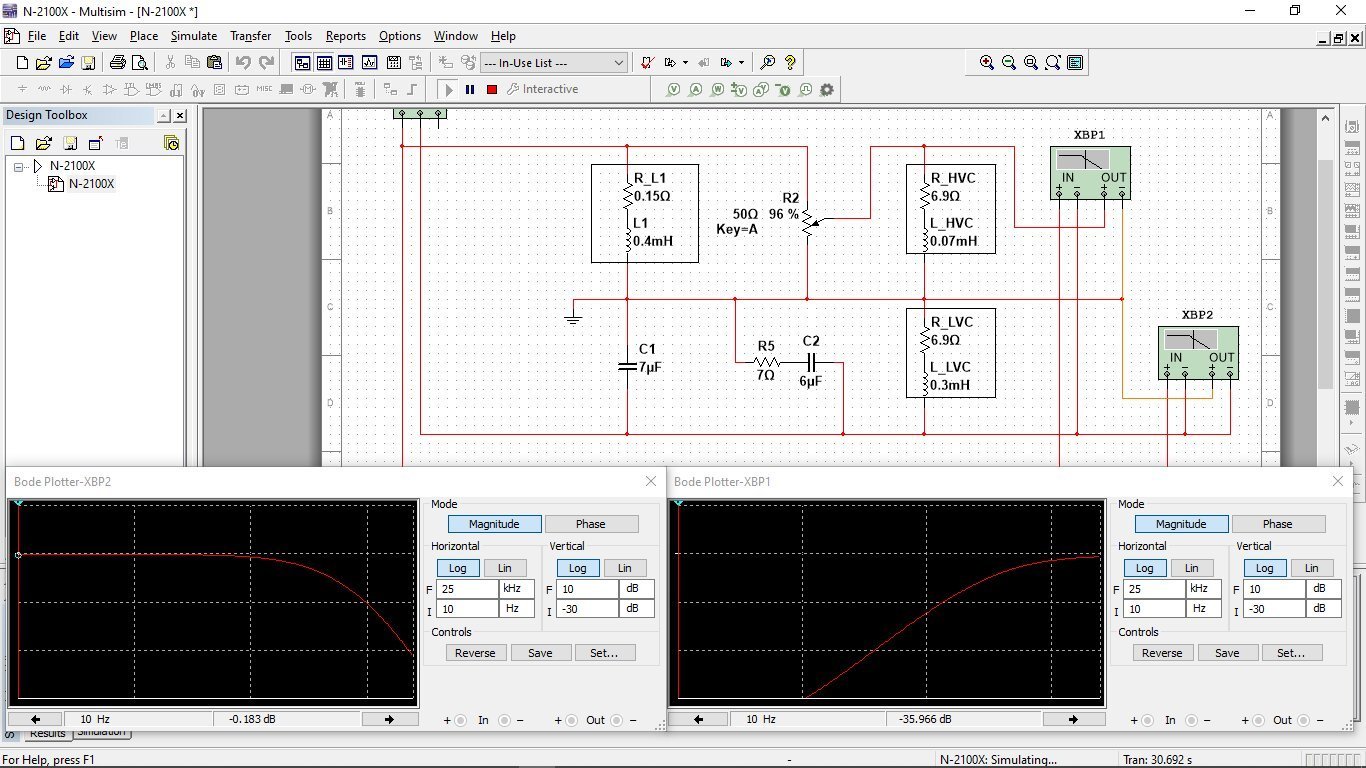
Task: Select Log vertical scale in Bode Plotter-XBP2
Action: pos(577,568)
